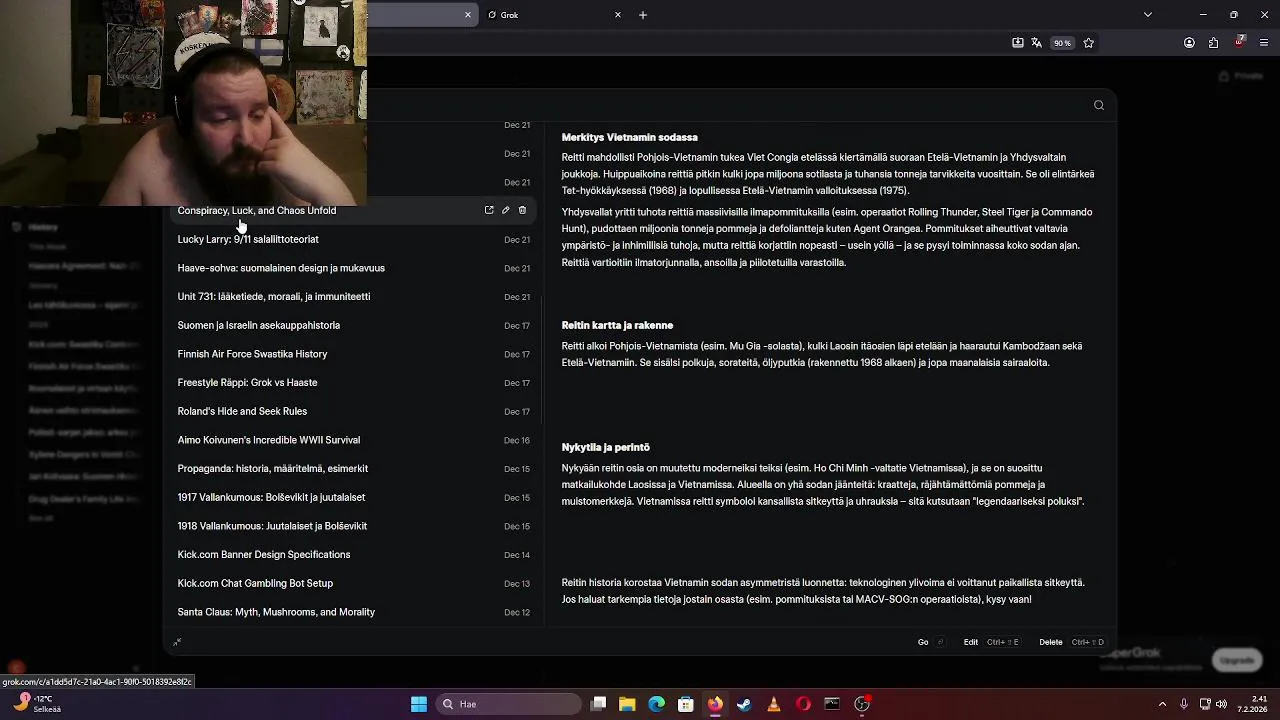
Task: Open File Explorer from the taskbar
Action: [627, 704]
